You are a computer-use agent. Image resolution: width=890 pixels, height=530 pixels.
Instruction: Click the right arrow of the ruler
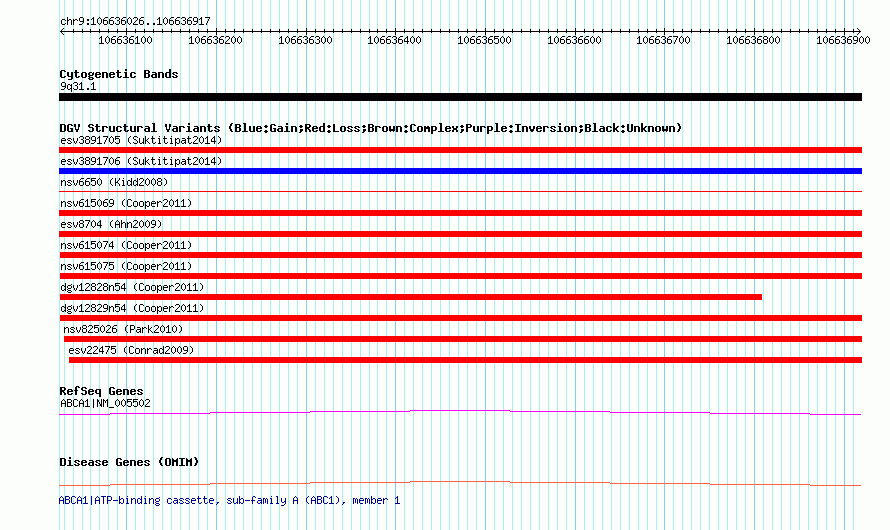tap(859, 31)
